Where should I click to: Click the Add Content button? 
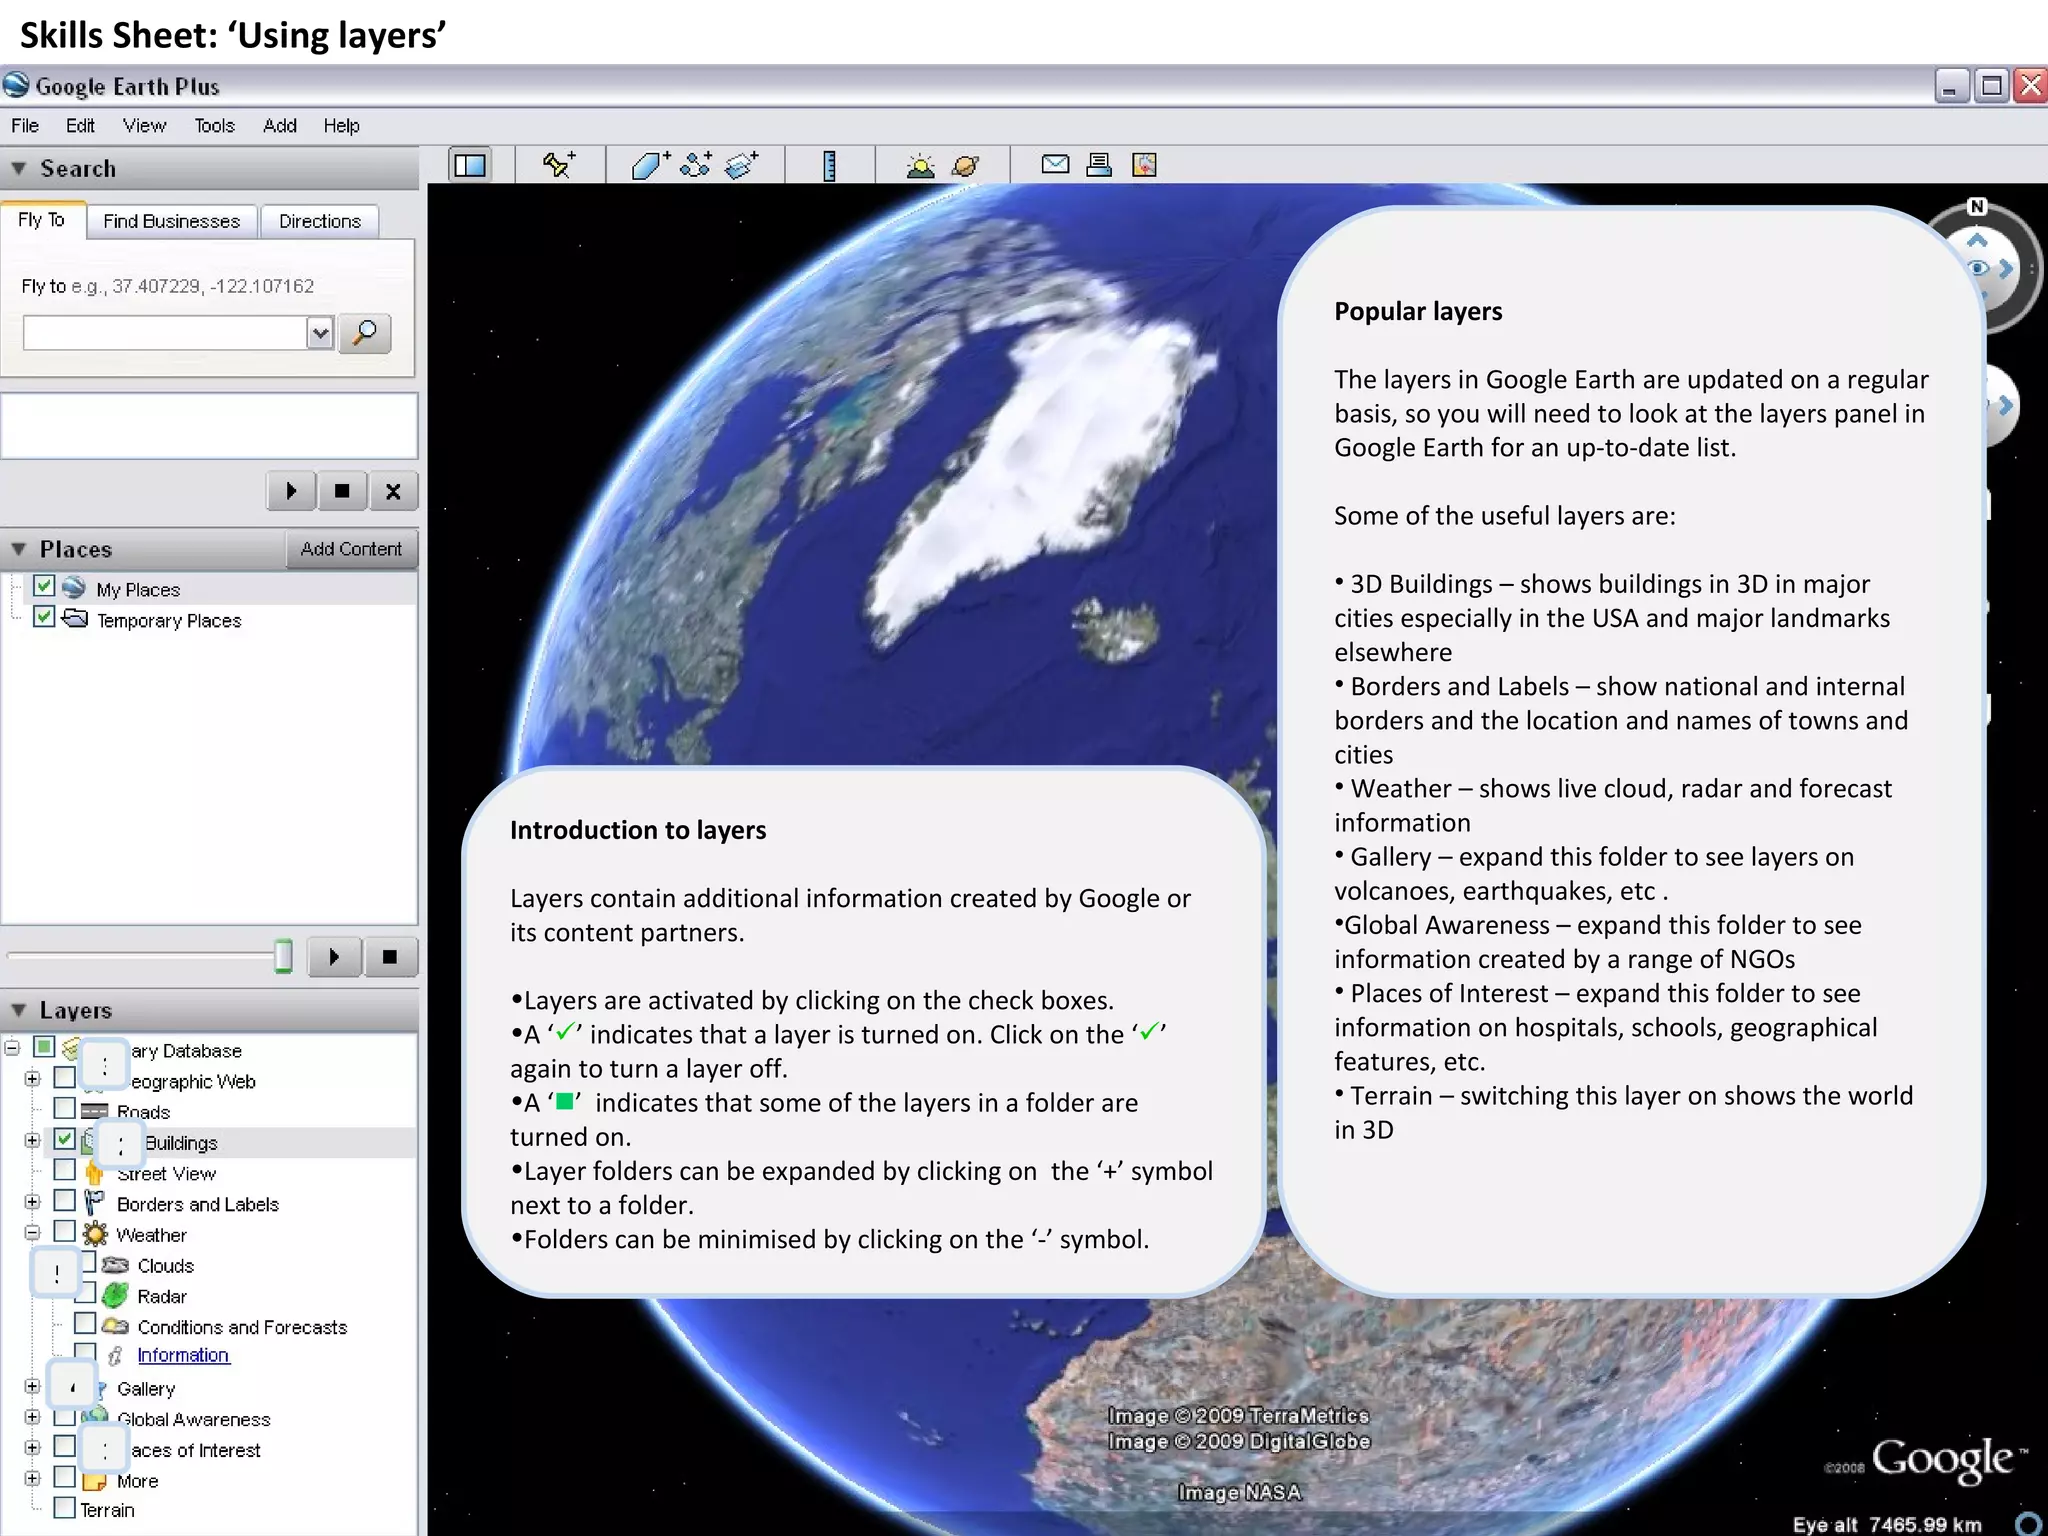tap(351, 549)
